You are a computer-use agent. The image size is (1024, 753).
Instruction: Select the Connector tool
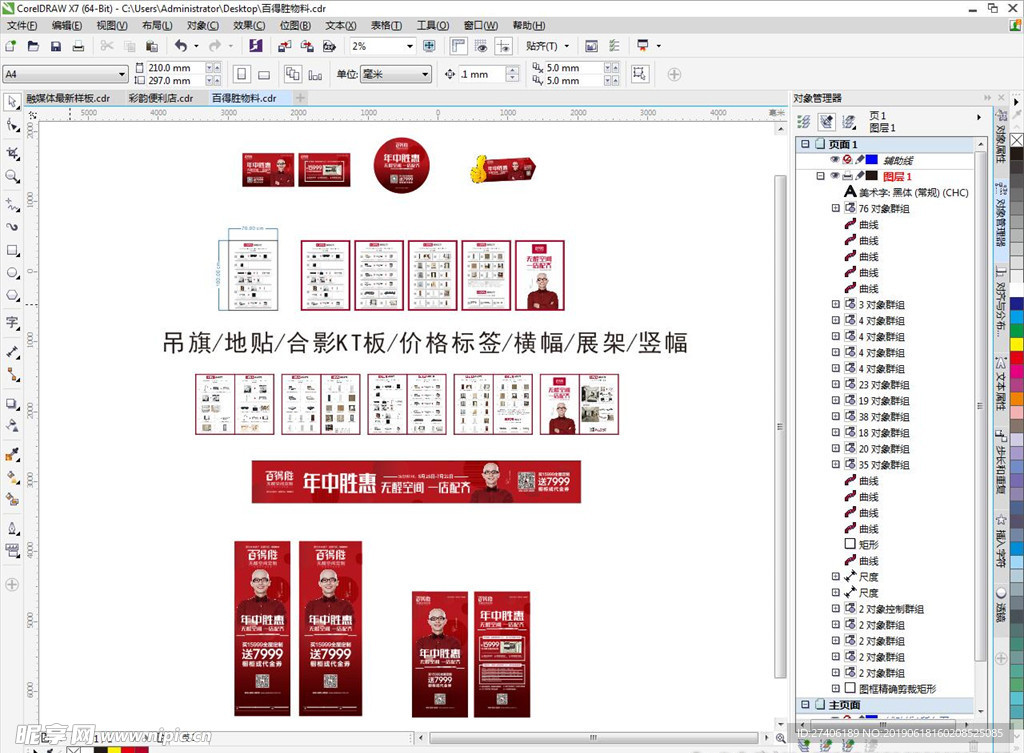click(12, 375)
